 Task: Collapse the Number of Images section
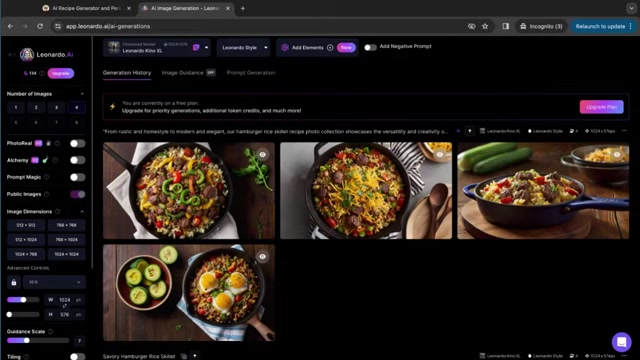coord(82,94)
